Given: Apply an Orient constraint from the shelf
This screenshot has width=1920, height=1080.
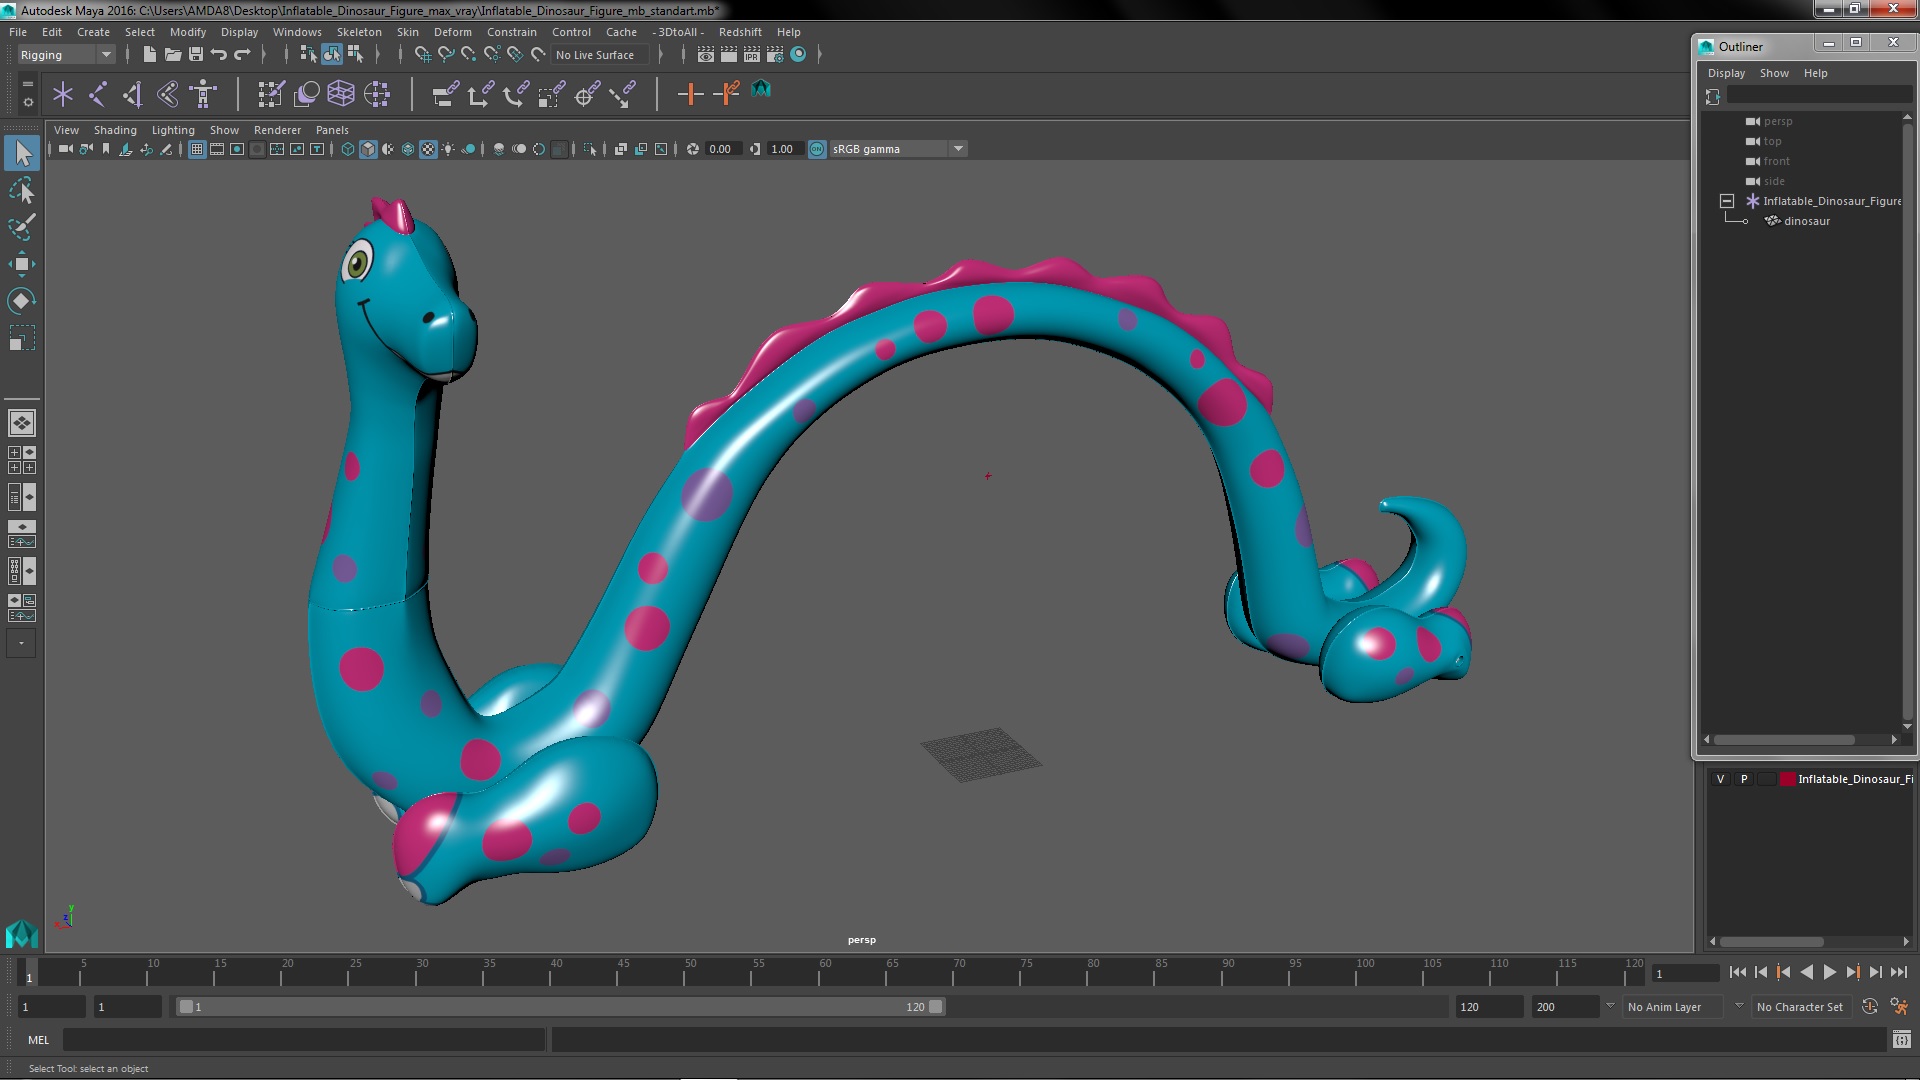Looking at the screenshot, I should [516, 95].
